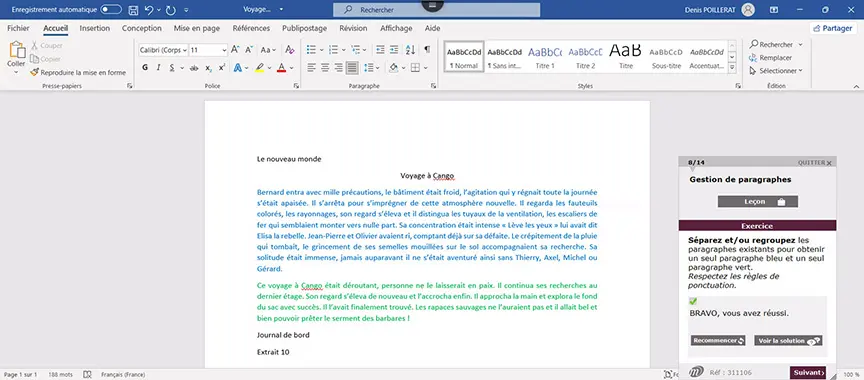Image resolution: width=864 pixels, height=380 pixels.
Task: Collapse the ribbon with the chevron
Action: coord(856,86)
